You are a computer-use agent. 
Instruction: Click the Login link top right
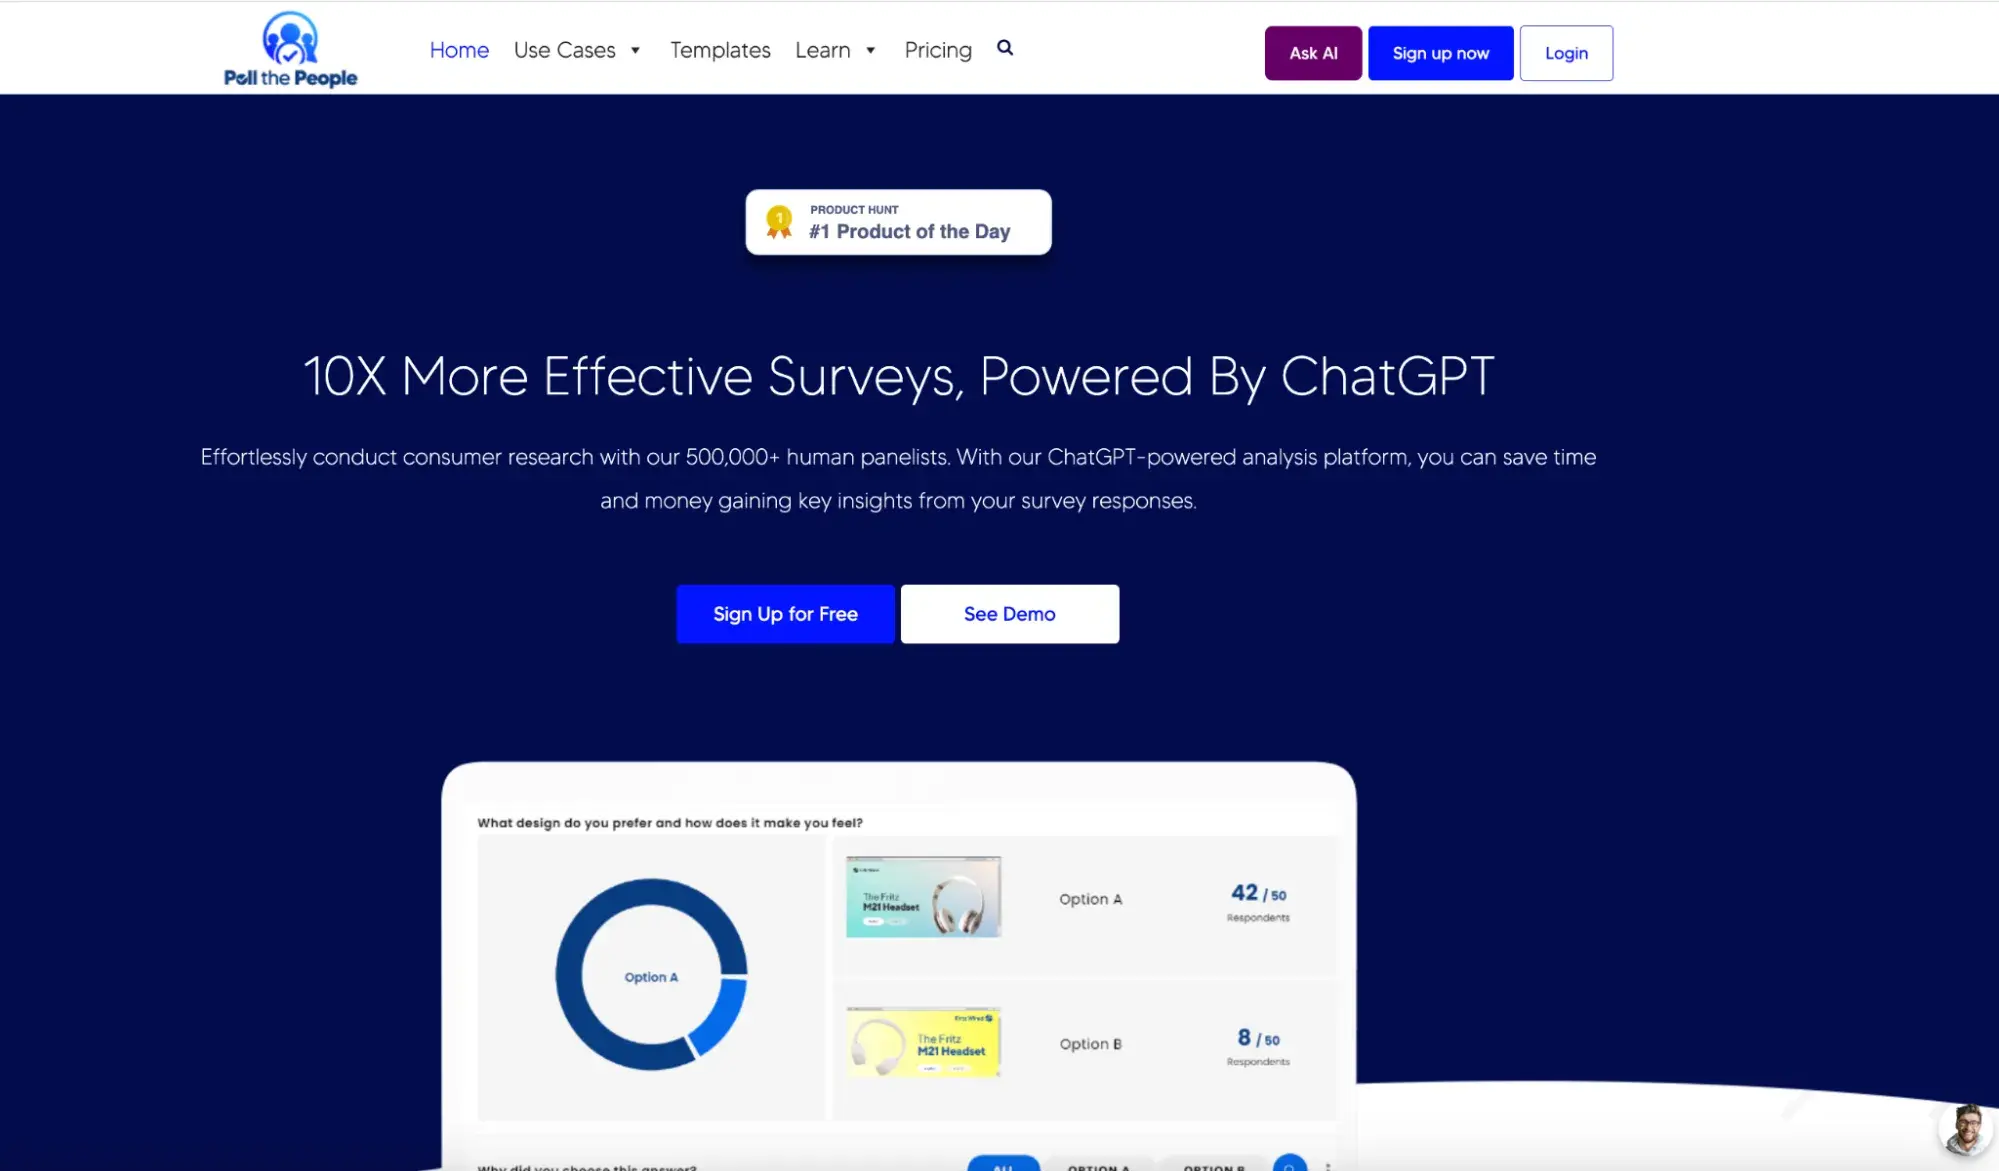[x=1565, y=53]
